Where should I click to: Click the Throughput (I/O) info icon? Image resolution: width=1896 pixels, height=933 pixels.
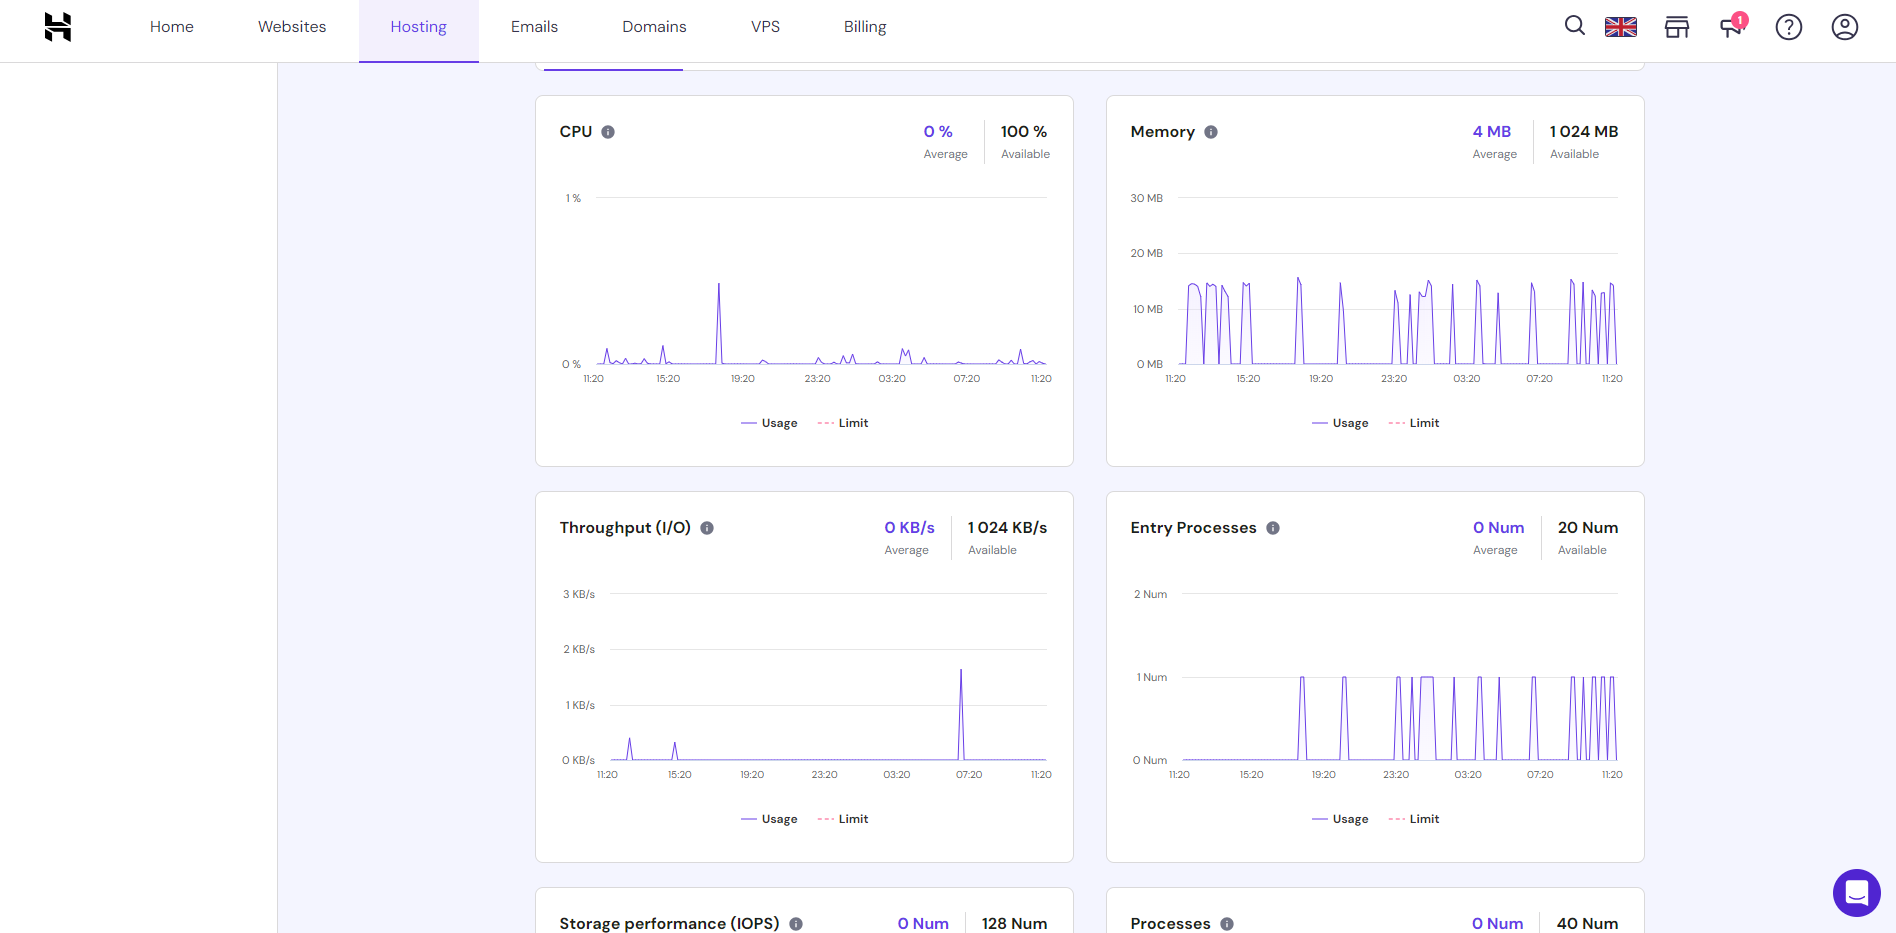tap(707, 528)
